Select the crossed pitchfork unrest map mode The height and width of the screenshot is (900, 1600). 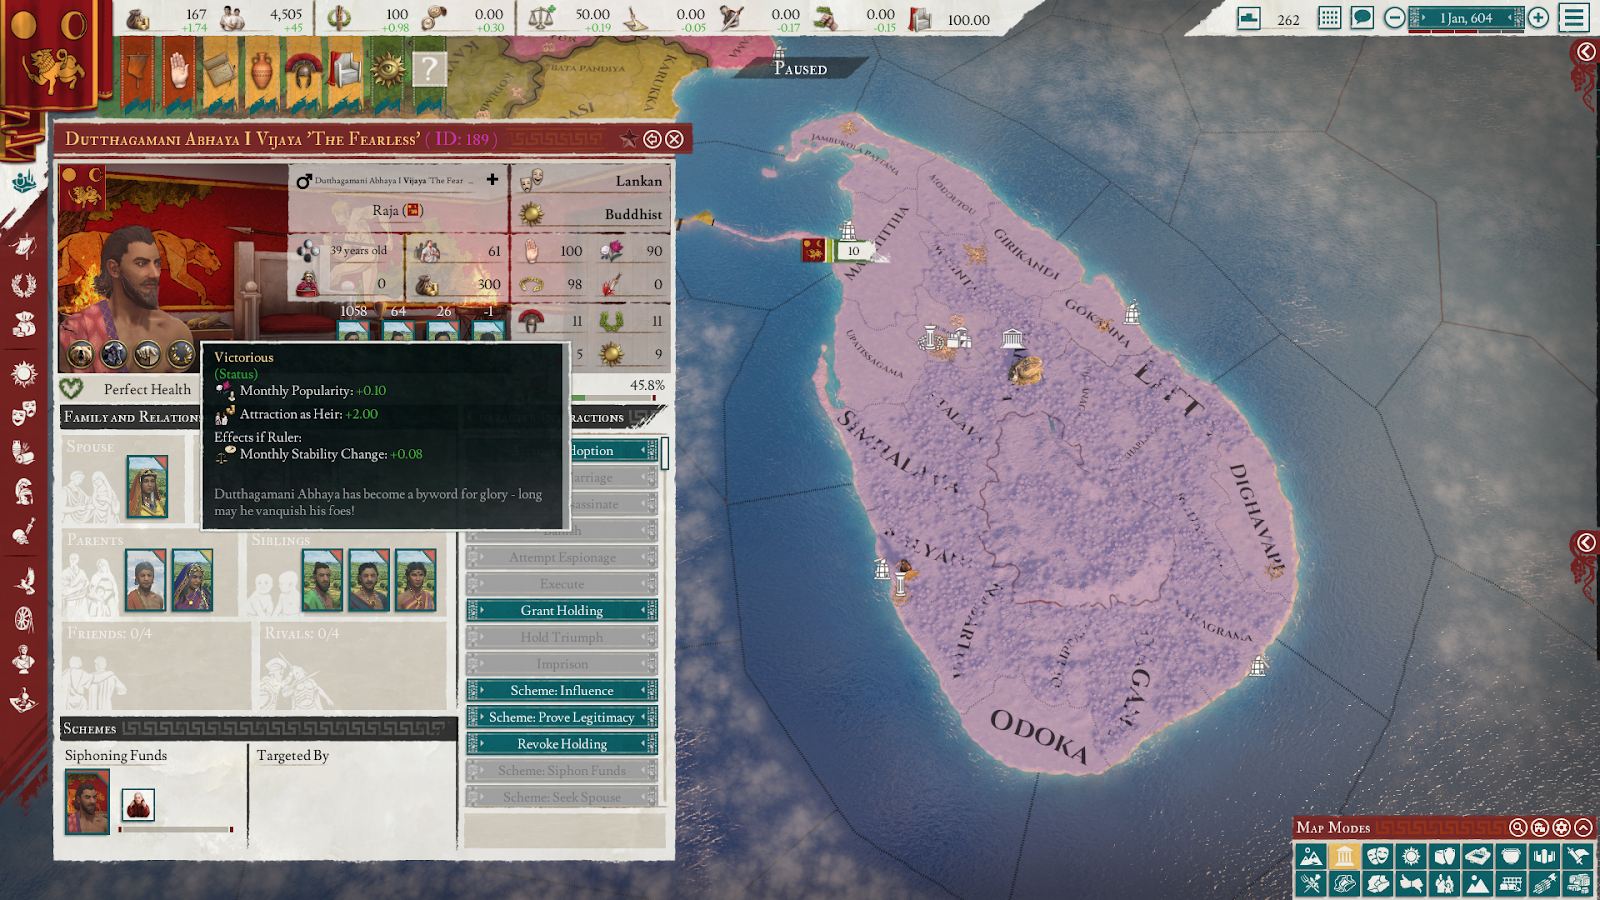1311,883
